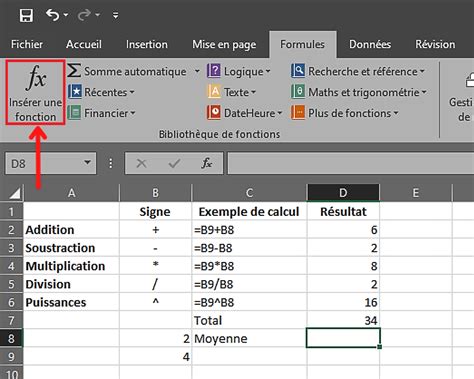This screenshot has height=379, width=474.
Task: Open the Logique functions menu
Action: [x=239, y=71]
